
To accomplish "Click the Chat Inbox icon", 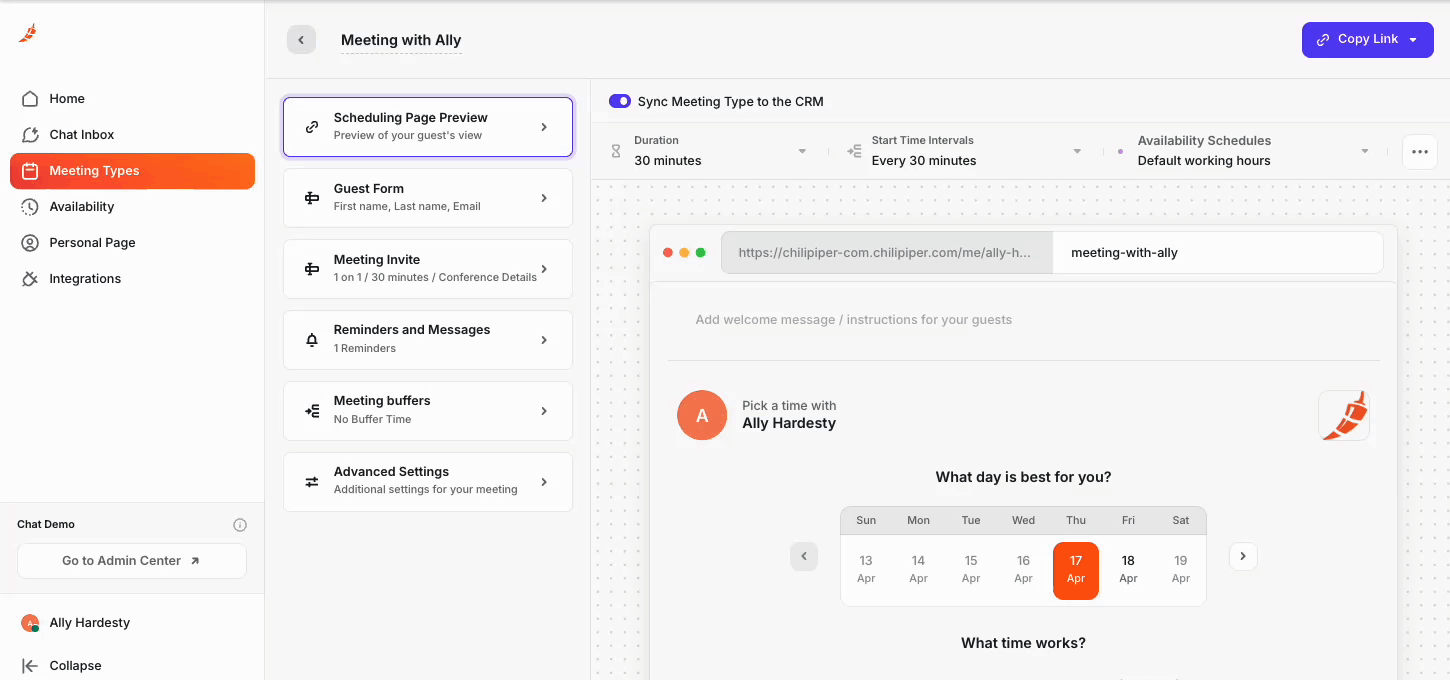I will pyautogui.click(x=30, y=135).
